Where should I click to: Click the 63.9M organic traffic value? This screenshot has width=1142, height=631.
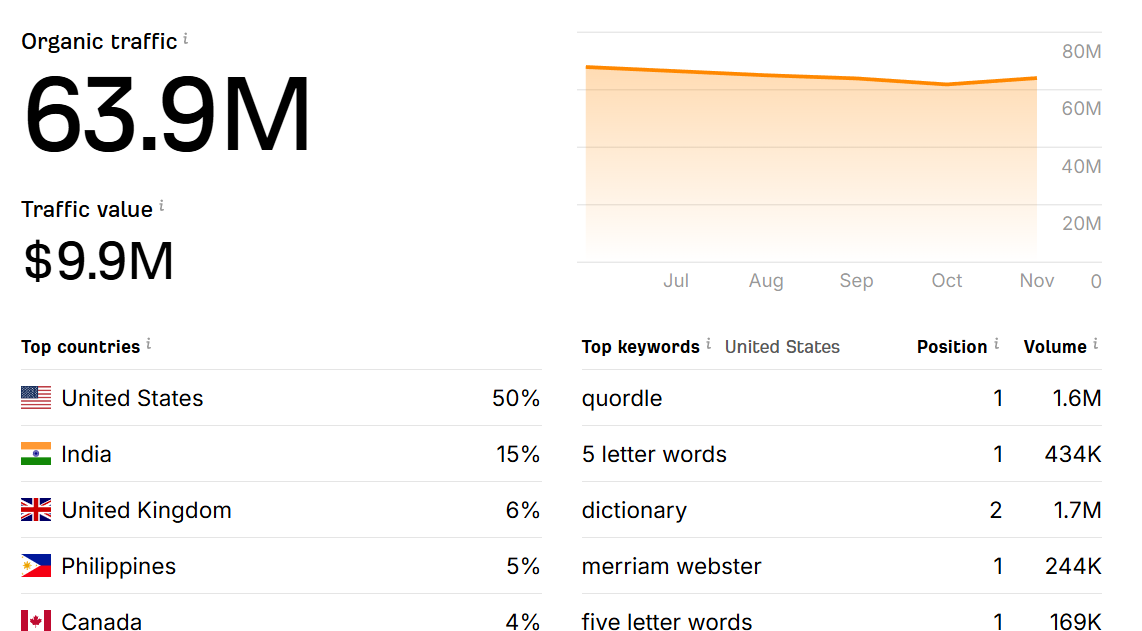(x=167, y=114)
